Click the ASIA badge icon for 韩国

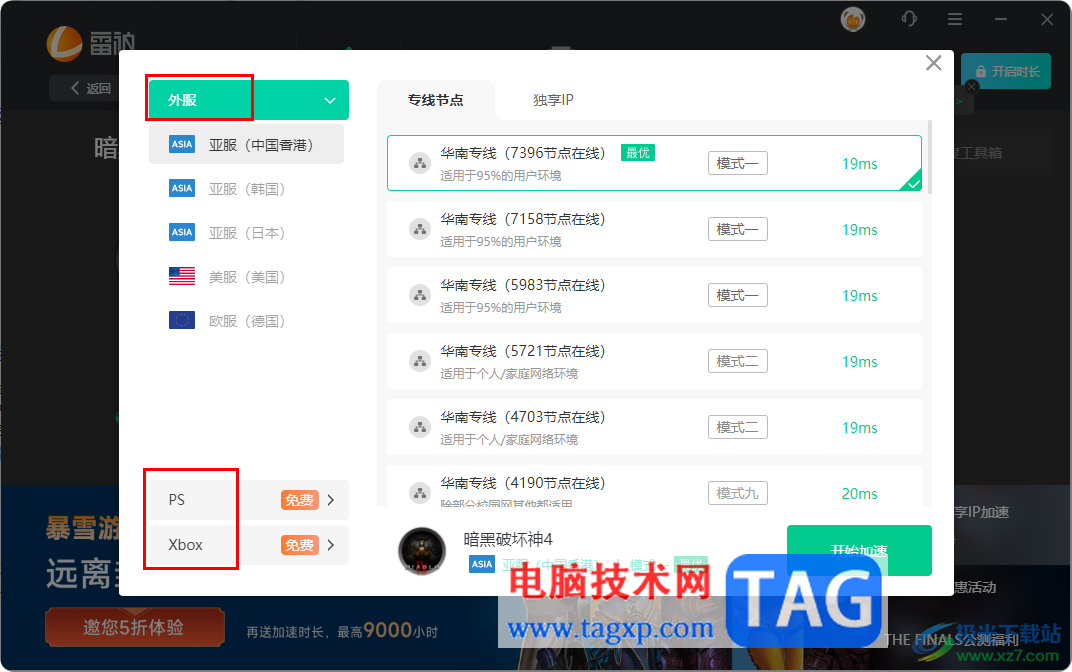pos(182,188)
